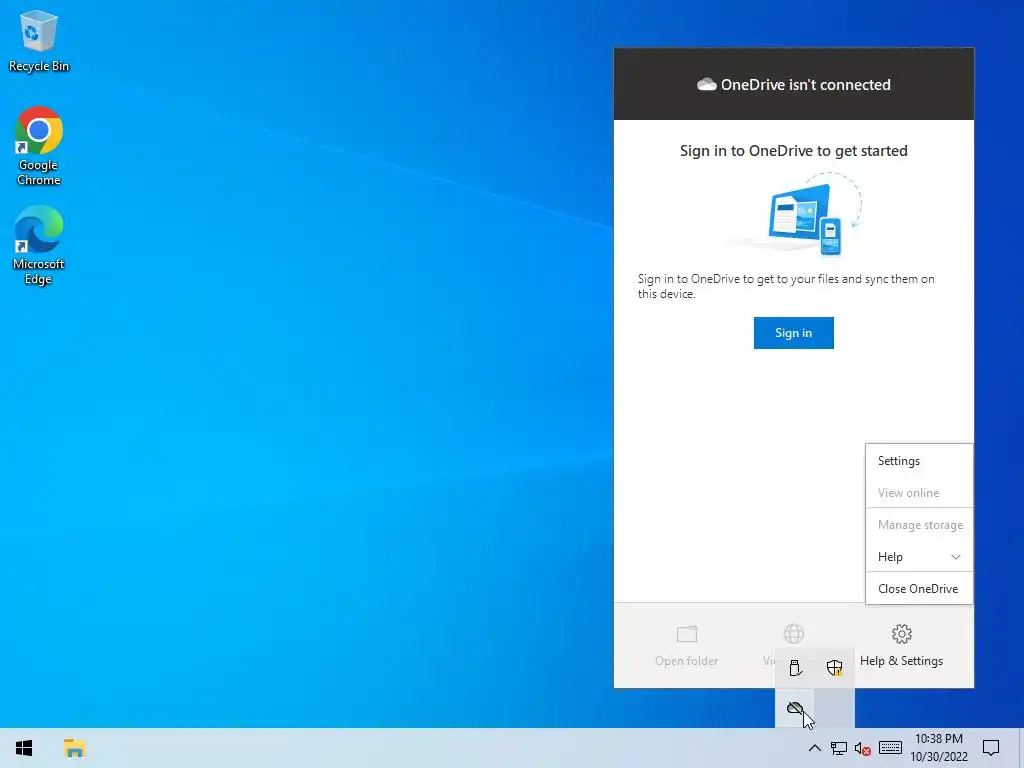Choose Settings from the OneDrive menu
This screenshot has width=1024, height=768.
pyautogui.click(x=919, y=460)
